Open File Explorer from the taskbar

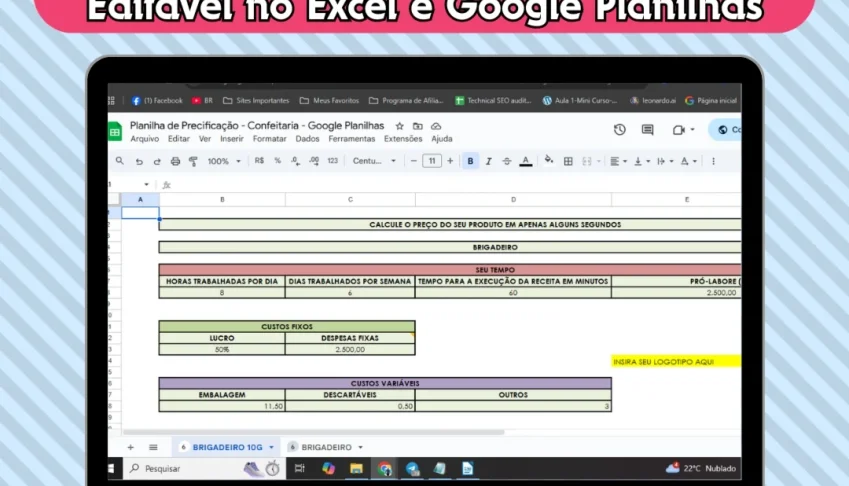click(x=356, y=469)
